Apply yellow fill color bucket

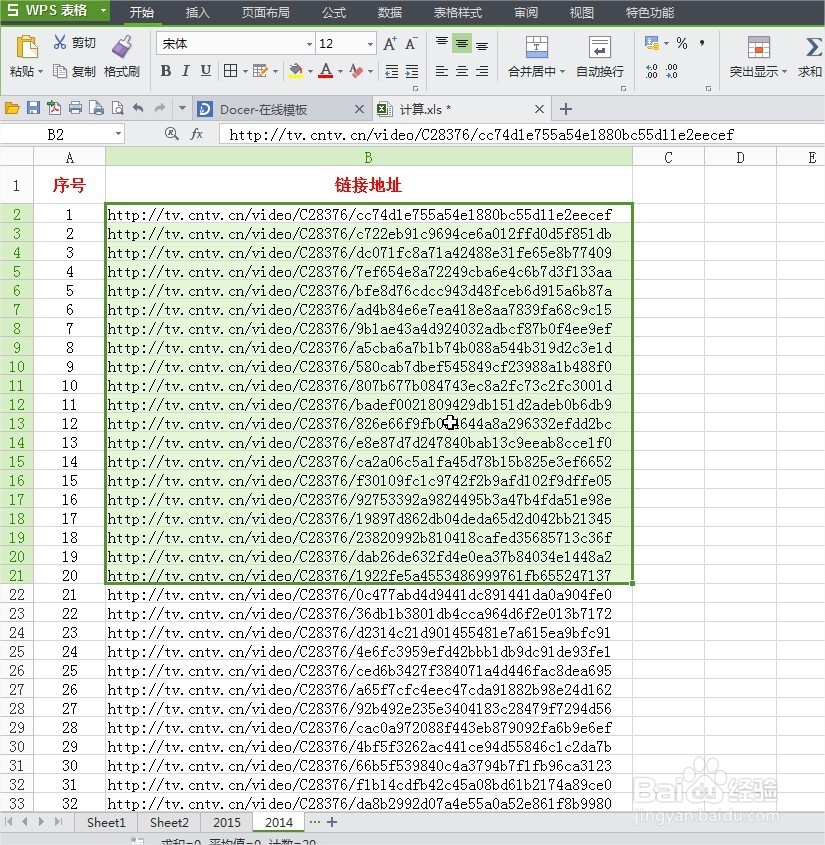(295, 71)
